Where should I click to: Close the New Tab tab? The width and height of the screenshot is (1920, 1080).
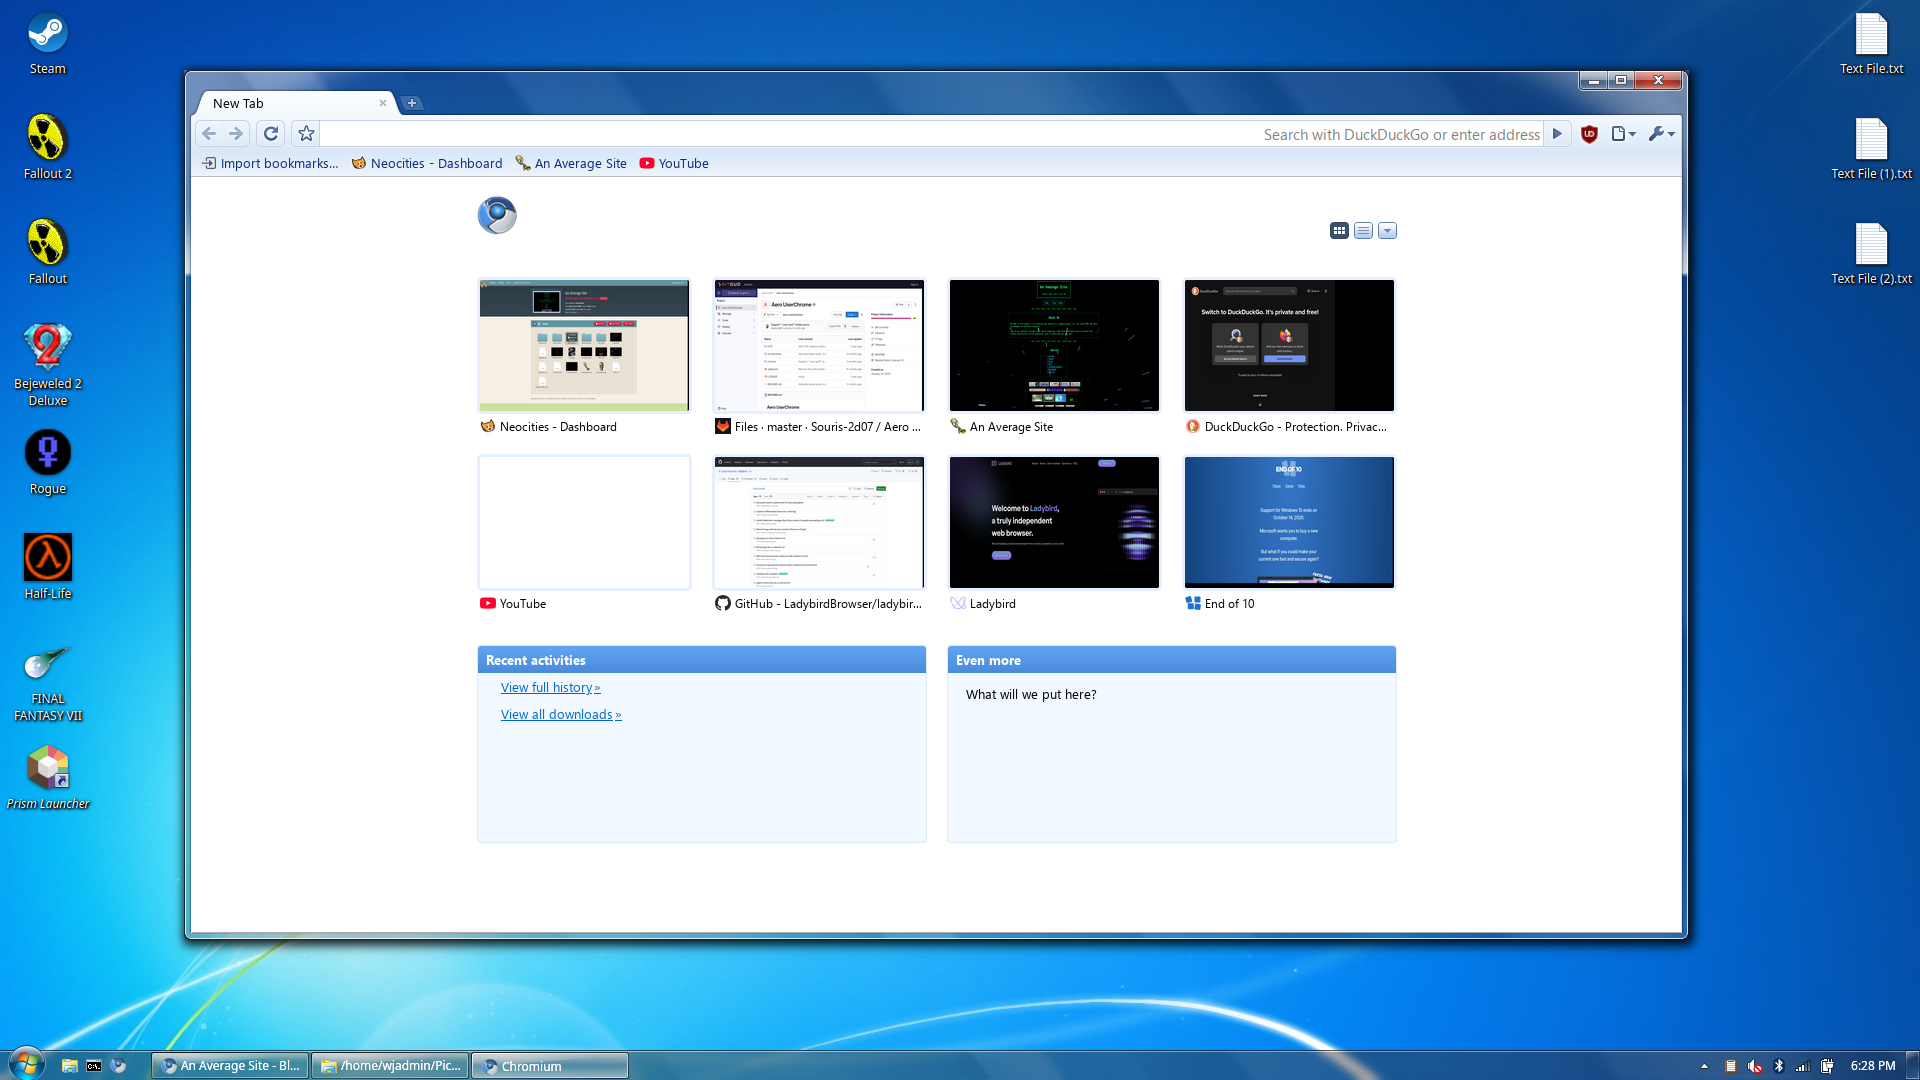point(382,103)
